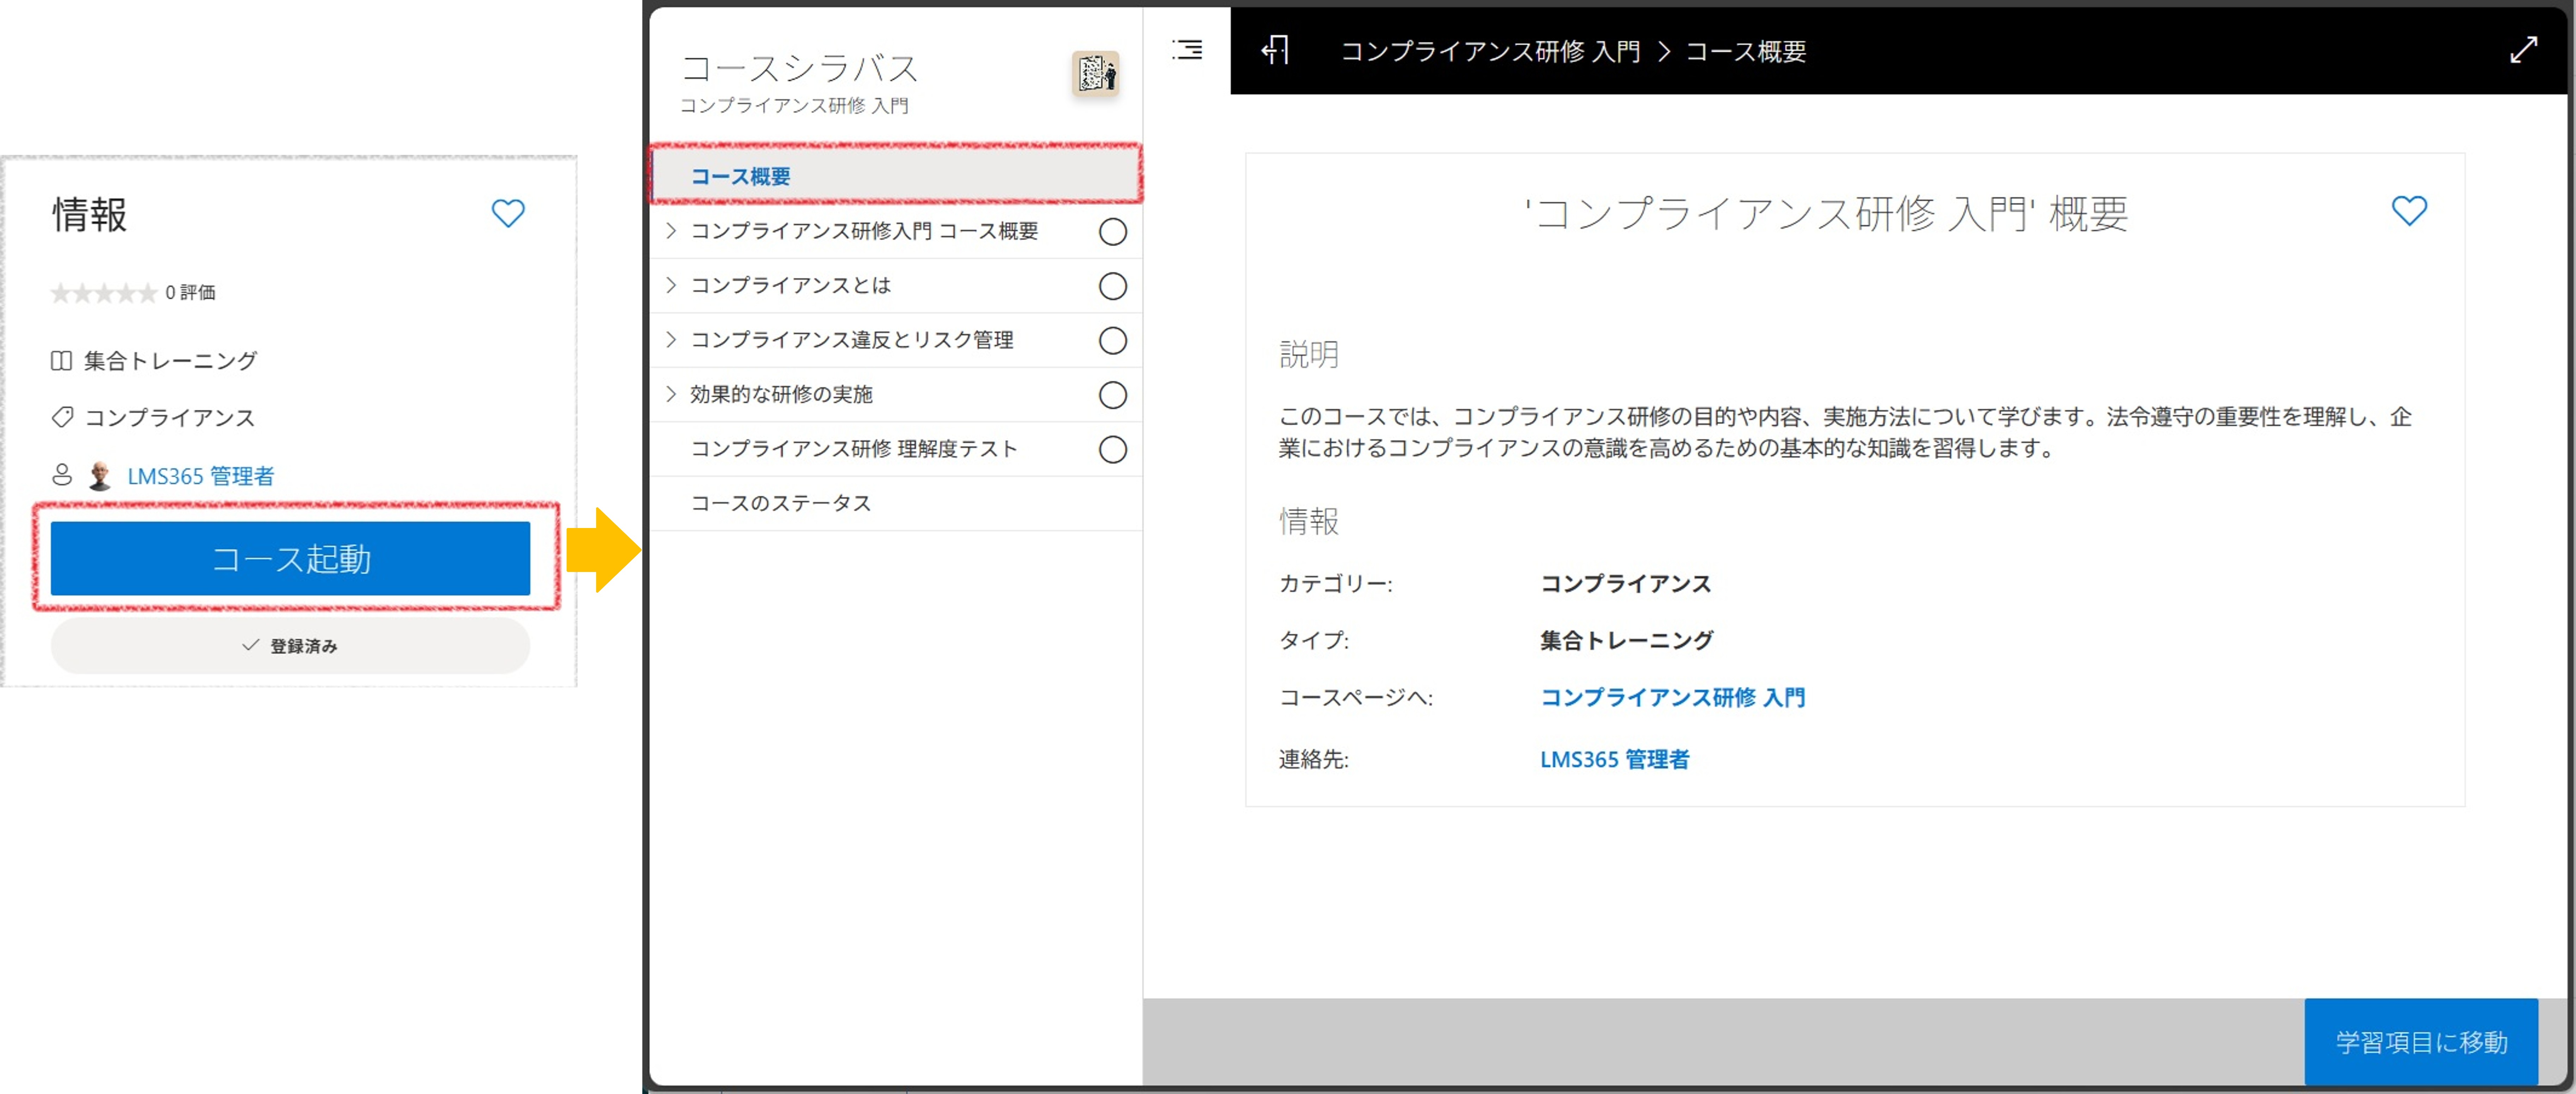This screenshot has width=2576, height=1094.
Task: Expand the player to fullscreen via the arrow icon
Action: coord(2523,50)
